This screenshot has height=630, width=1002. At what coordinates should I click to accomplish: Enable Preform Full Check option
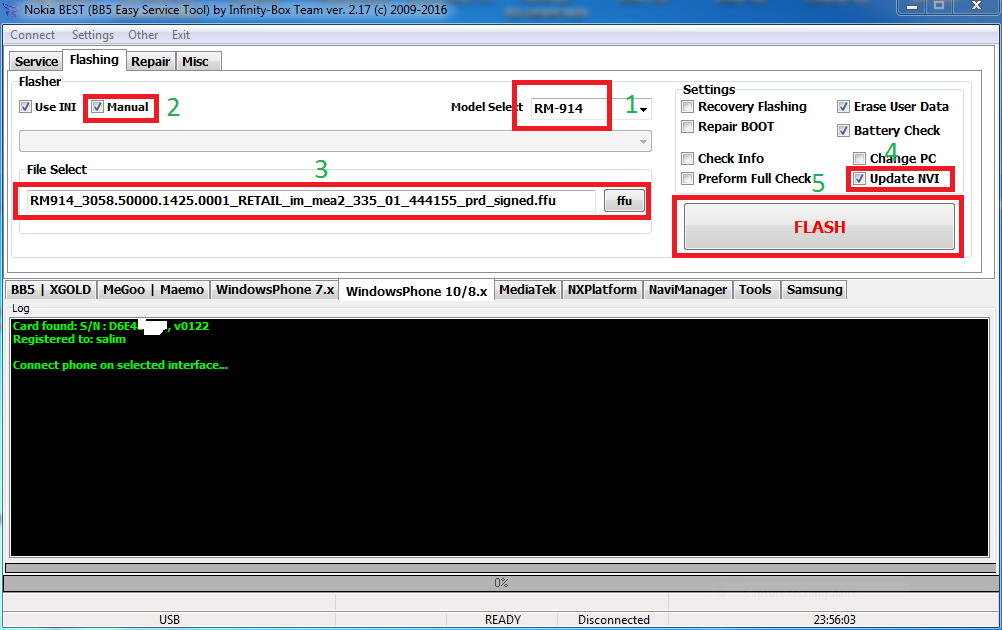pyautogui.click(x=688, y=178)
